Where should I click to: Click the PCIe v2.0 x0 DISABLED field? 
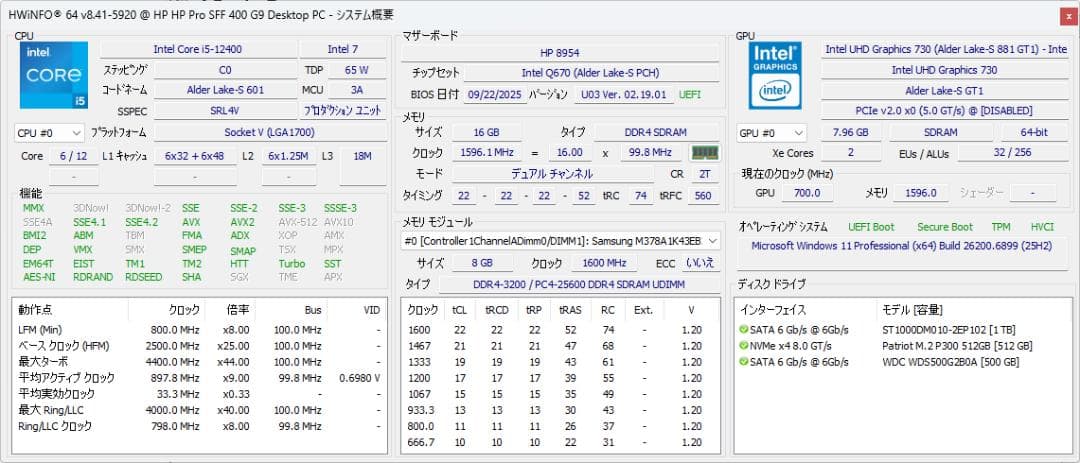click(944, 111)
